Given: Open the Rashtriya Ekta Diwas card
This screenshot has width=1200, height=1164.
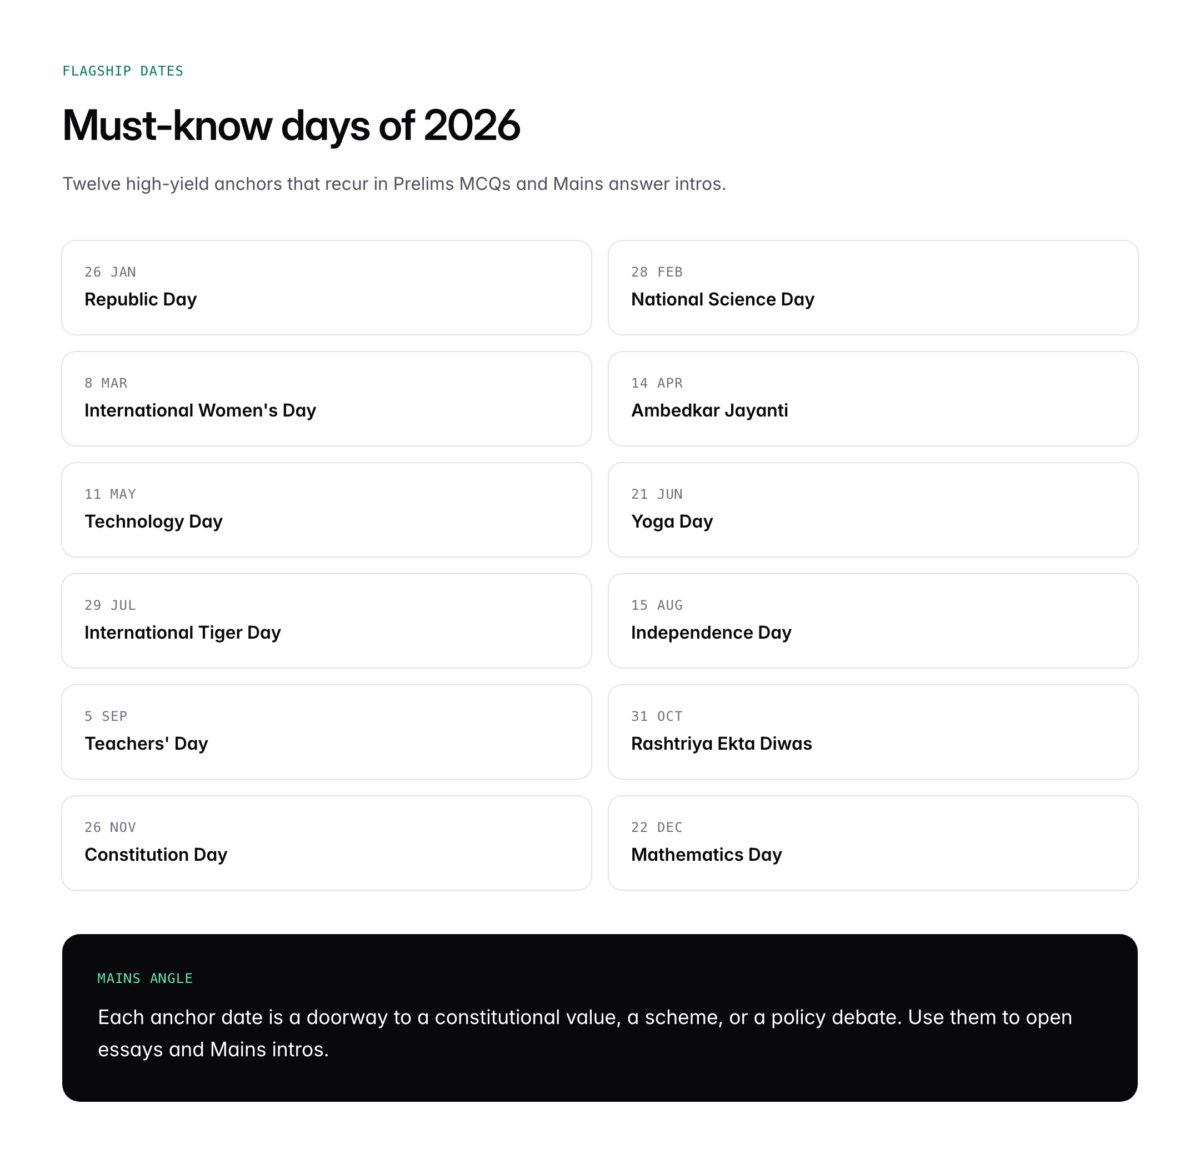Looking at the screenshot, I should pos(873,731).
